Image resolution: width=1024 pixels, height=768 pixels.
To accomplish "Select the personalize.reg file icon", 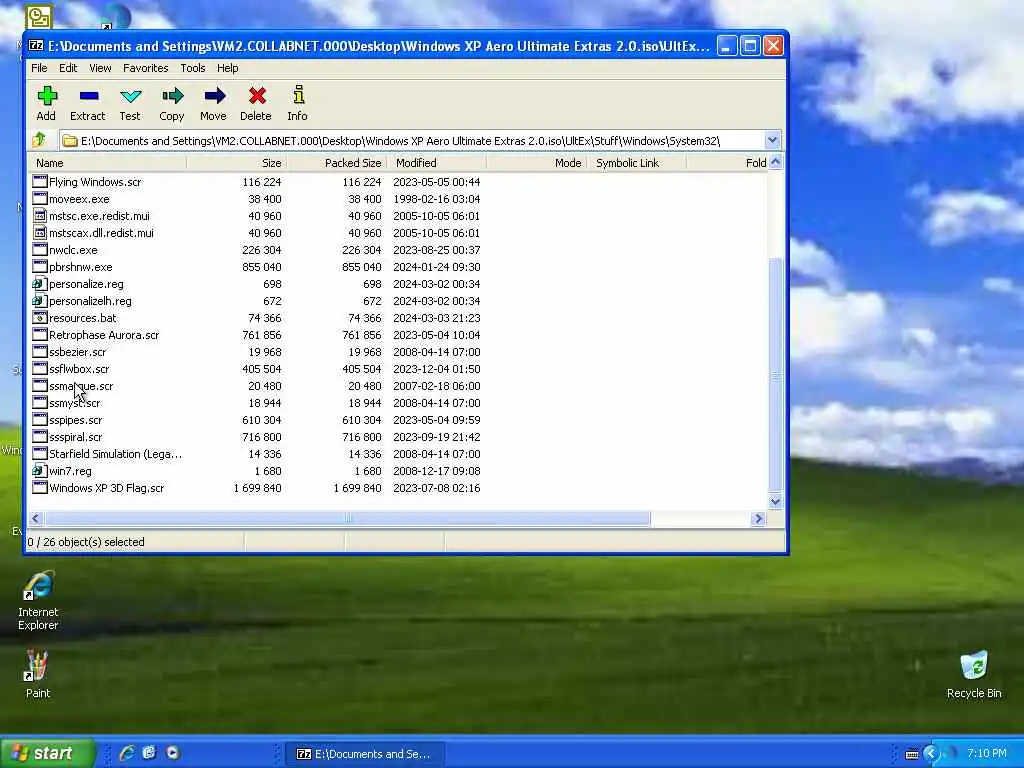I will coord(40,283).
